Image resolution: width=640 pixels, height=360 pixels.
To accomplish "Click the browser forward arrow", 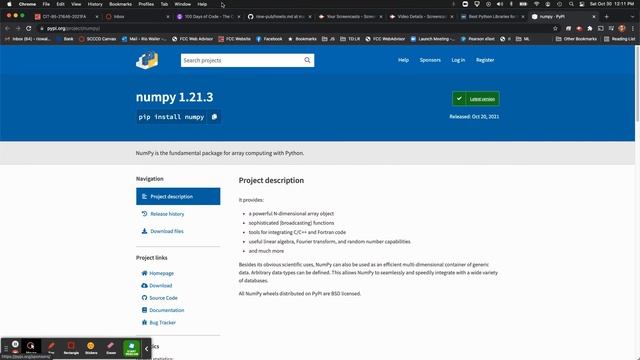I will [18, 28].
